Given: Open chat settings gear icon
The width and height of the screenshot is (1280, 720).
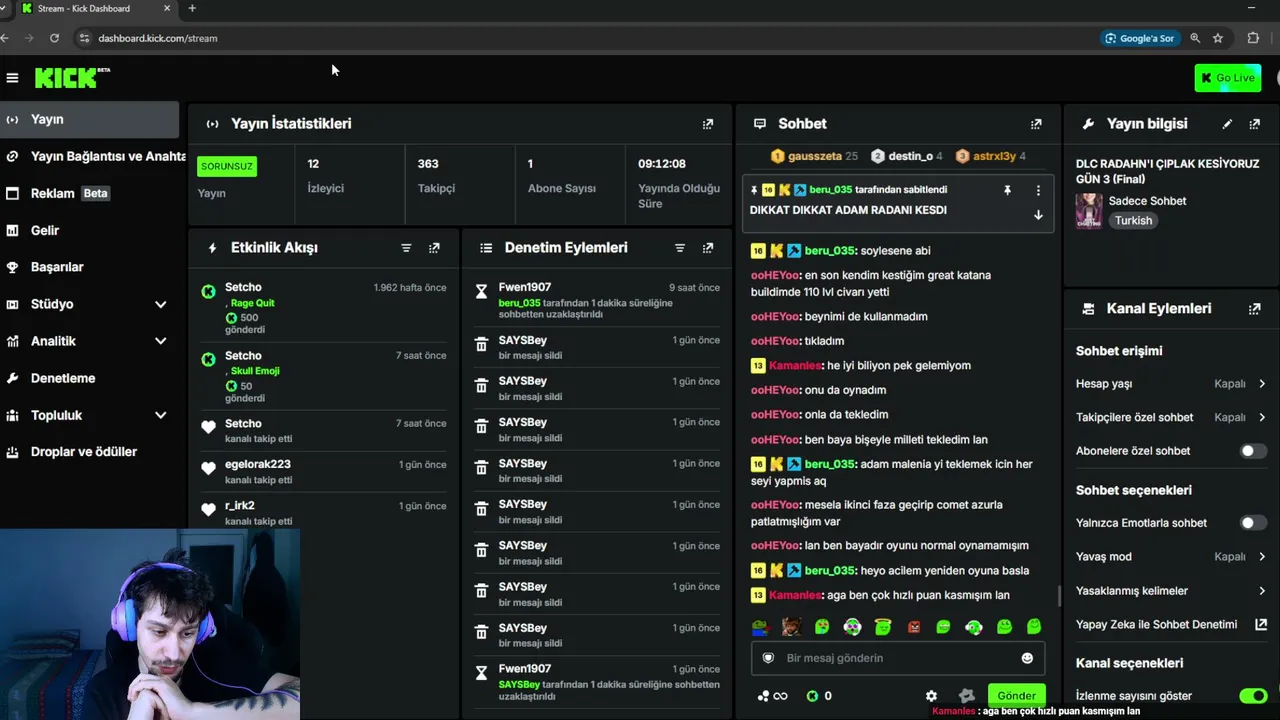Looking at the screenshot, I should (x=931, y=696).
